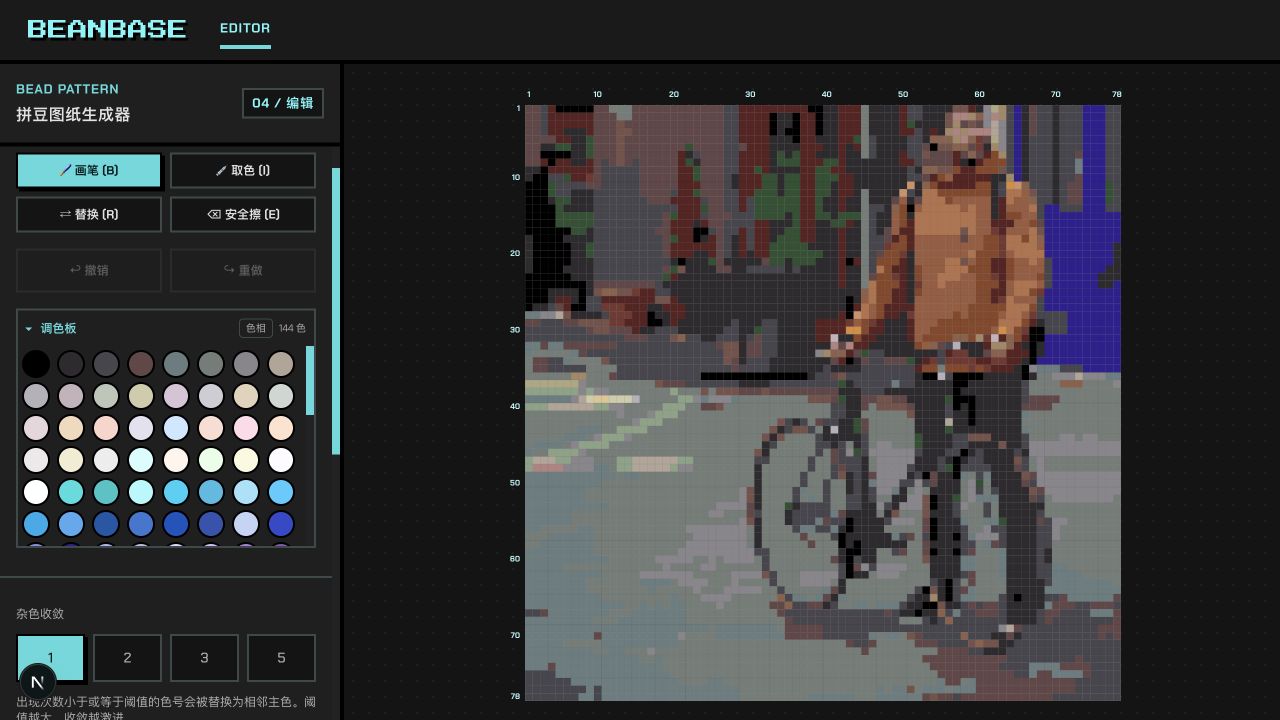Set 杂色收敛 threshold to 3

click(x=204, y=657)
